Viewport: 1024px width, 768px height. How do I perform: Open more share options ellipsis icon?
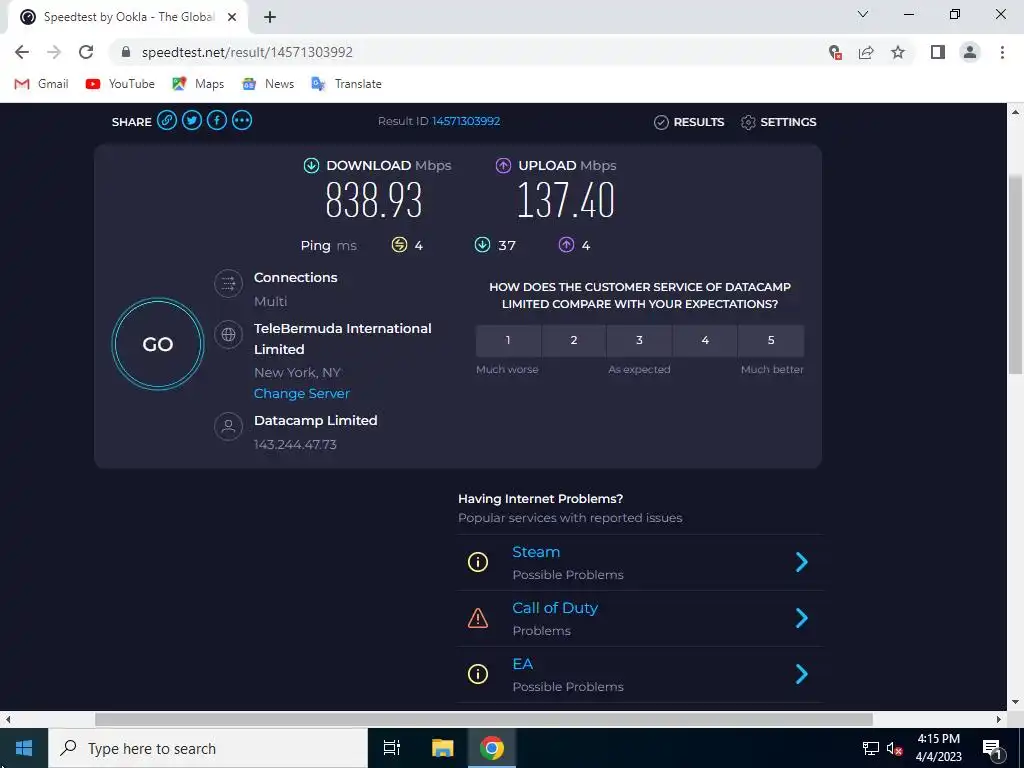242,121
